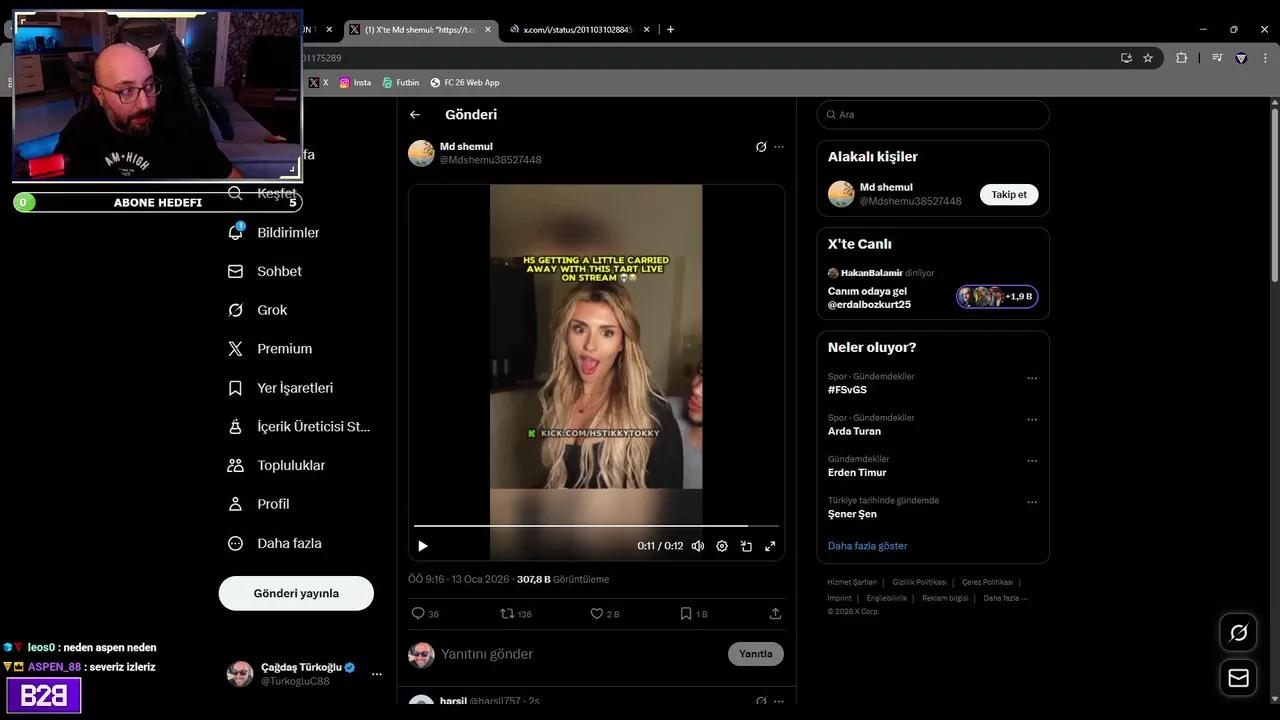The width and height of the screenshot is (1280, 720).
Task: Open more options for #FSvGS trend
Action: pyautogui.click(x=1032, y=378)
